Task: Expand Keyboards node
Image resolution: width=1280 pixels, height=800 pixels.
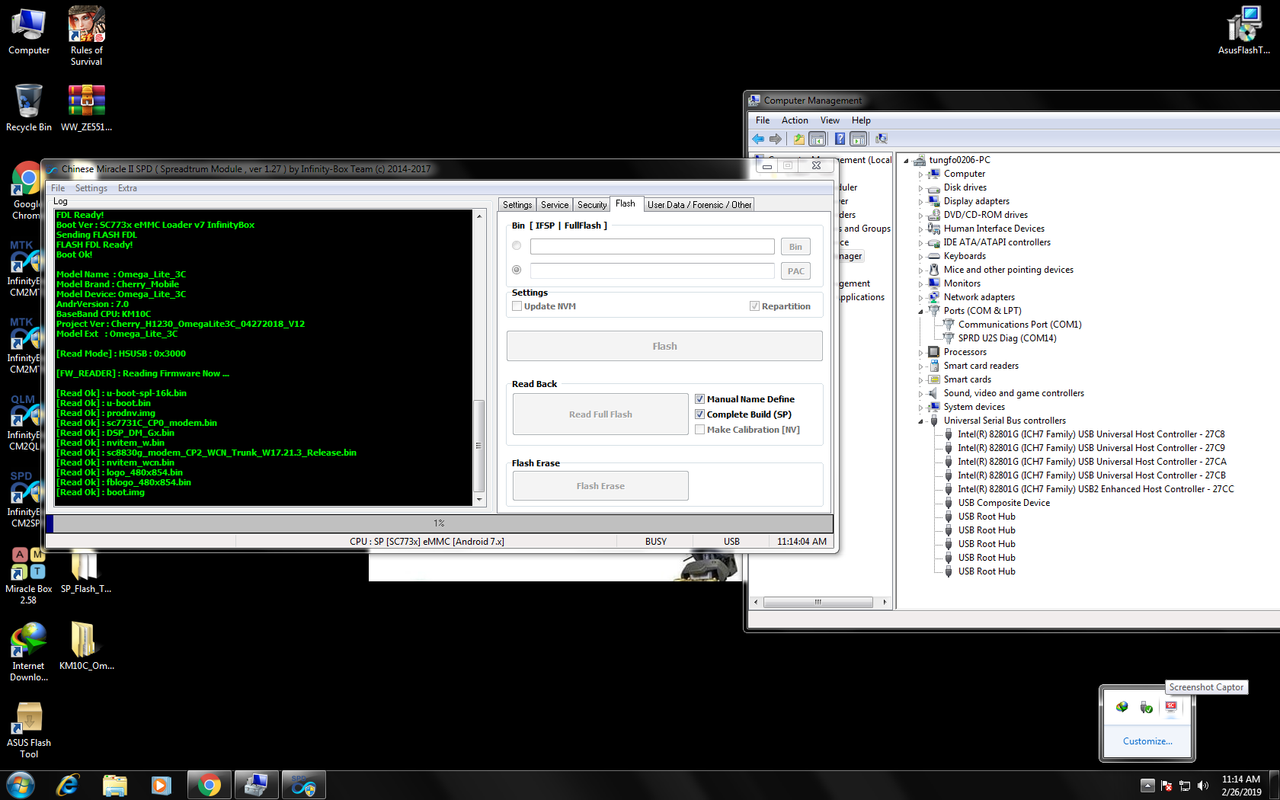Action: [x=921, y=256]
